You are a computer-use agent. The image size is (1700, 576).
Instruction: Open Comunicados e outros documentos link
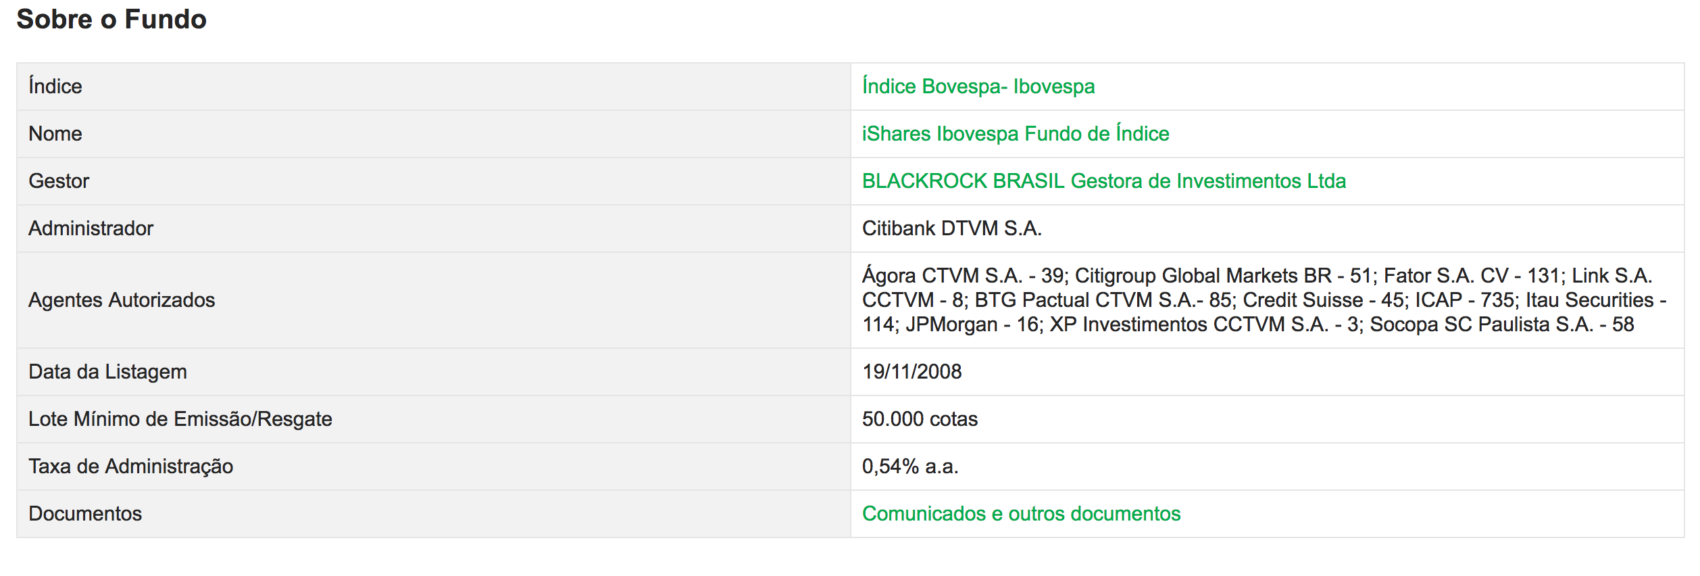(1021, 514)
